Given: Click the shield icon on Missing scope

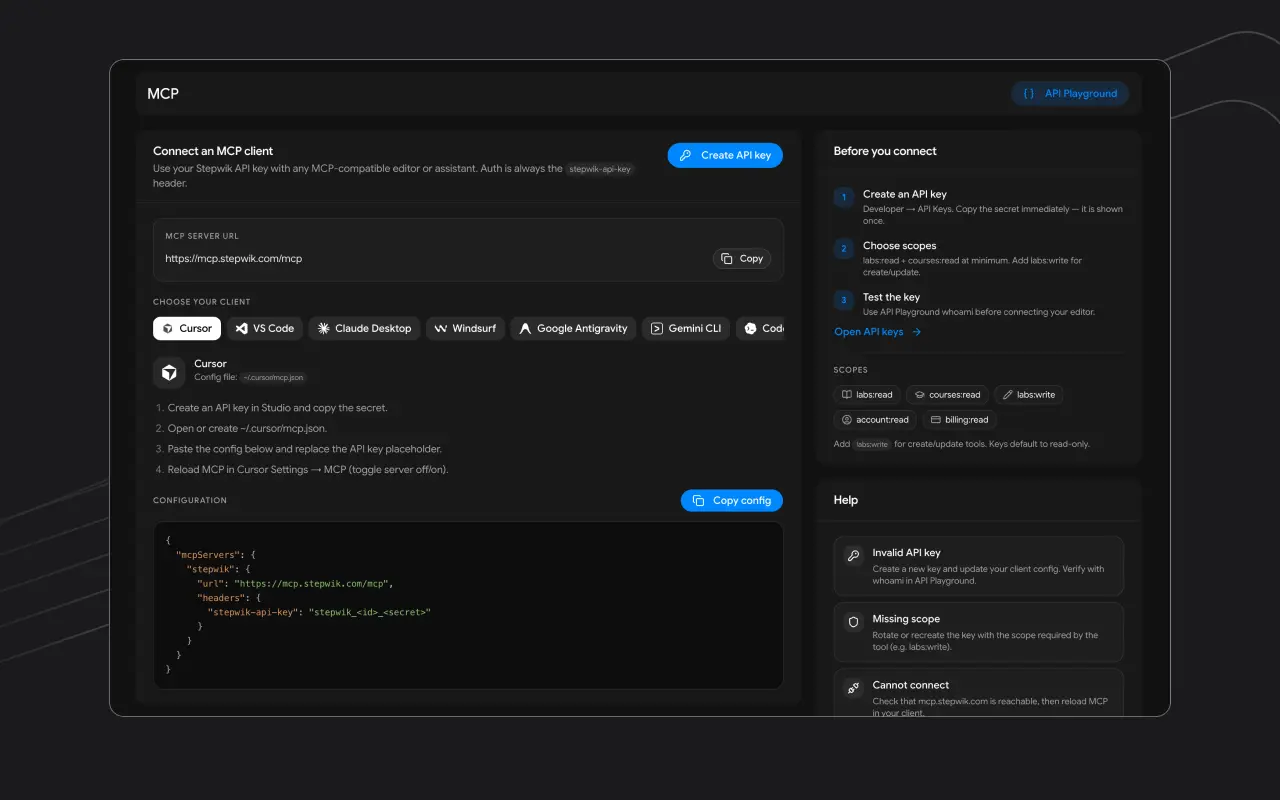Looking at the screenshot, I should (x=854, y=621).
